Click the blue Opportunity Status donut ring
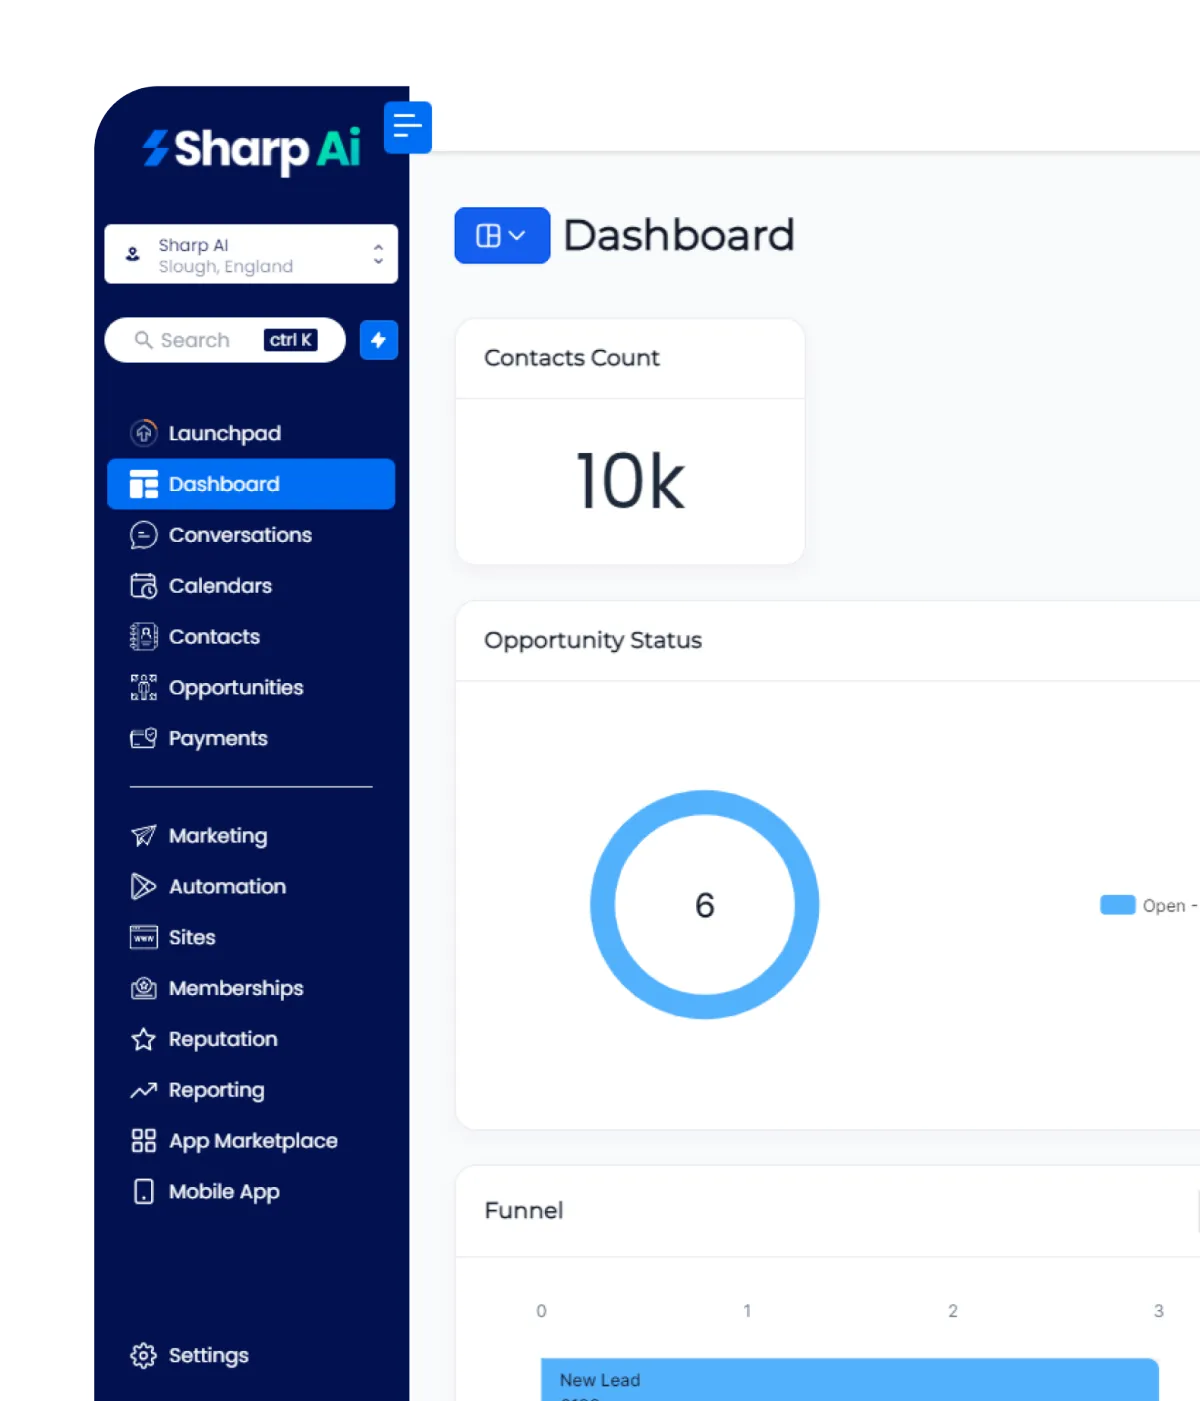 [603, 905]
